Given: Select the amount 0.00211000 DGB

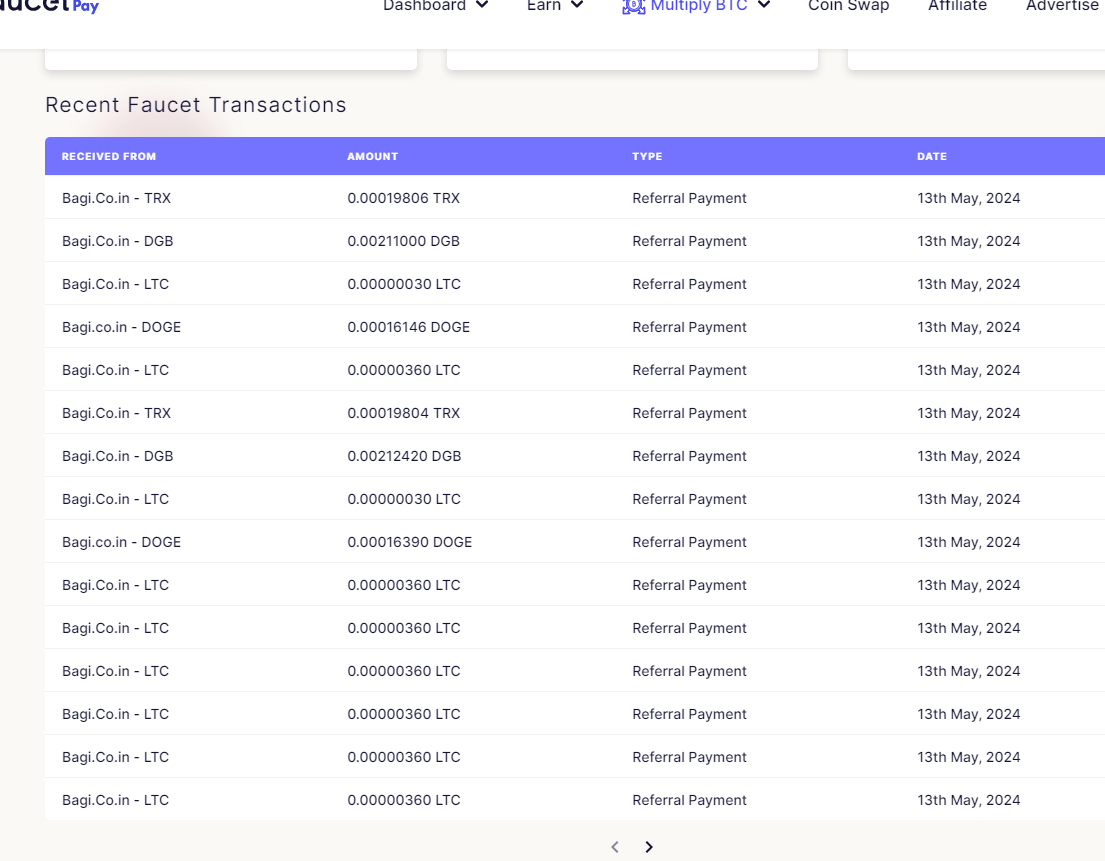Looking at the screenshot, I should point(403,241).
